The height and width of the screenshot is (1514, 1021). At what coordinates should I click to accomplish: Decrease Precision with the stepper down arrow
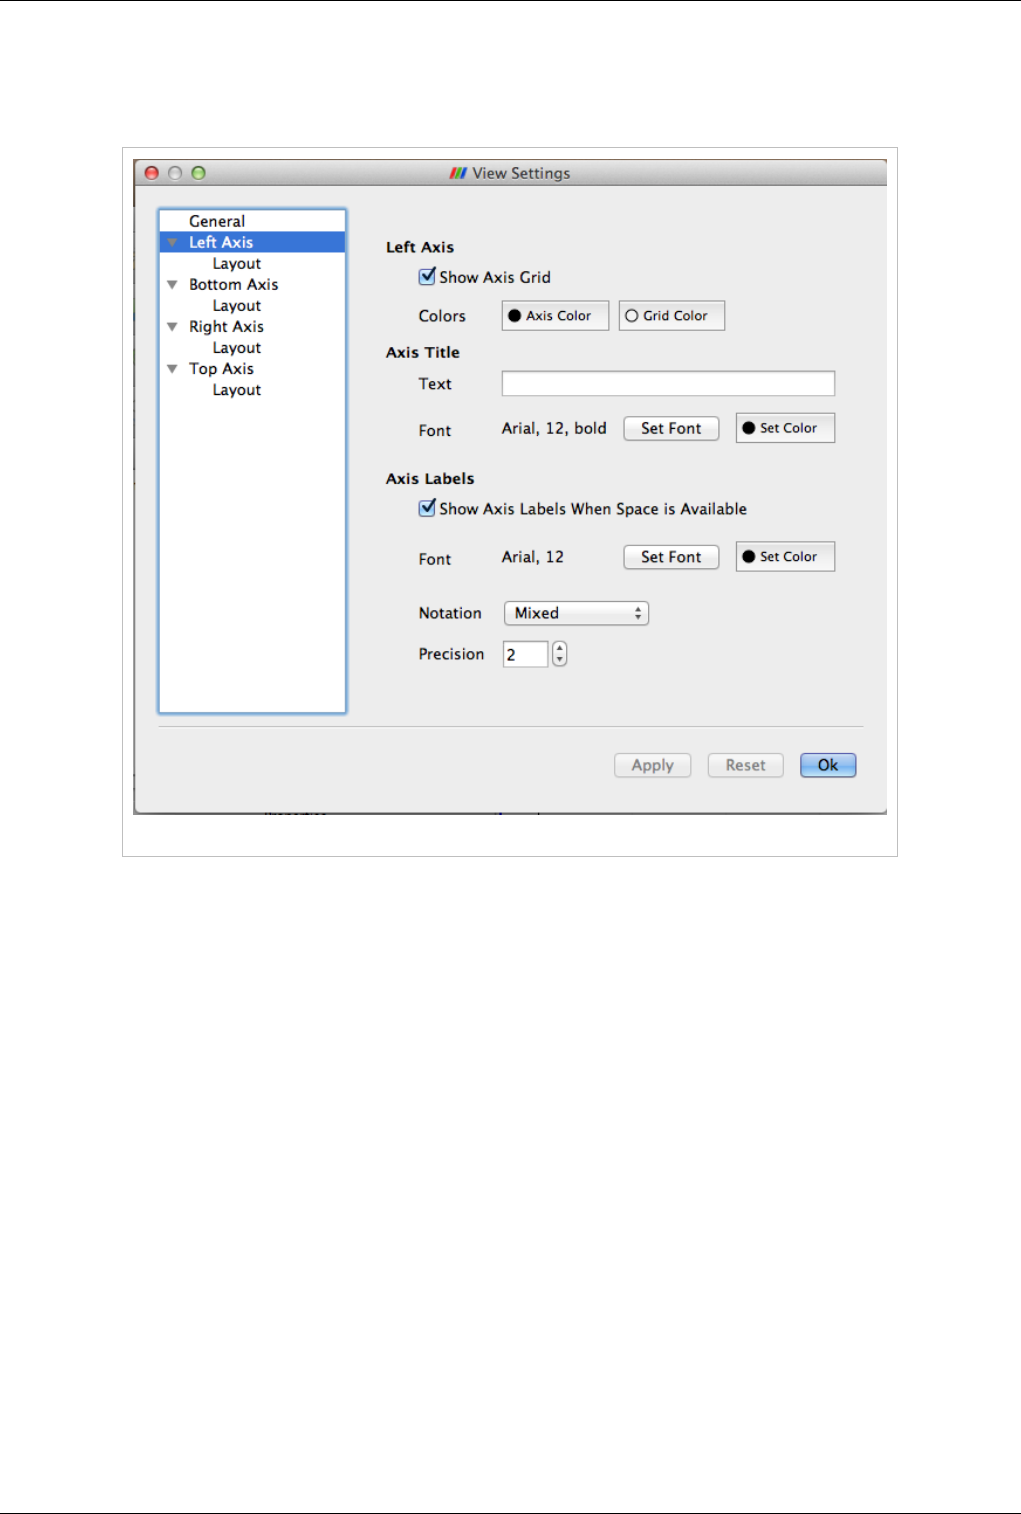point(560,660)
